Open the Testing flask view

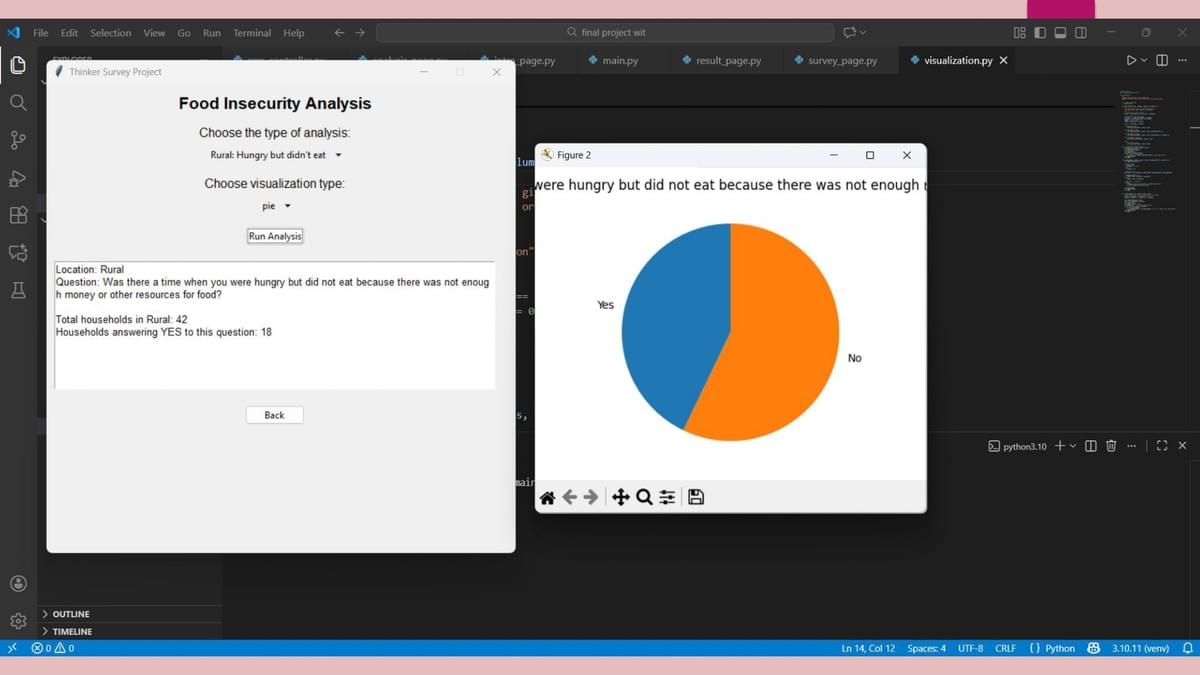pyautogui.click(x=18, y=290)
